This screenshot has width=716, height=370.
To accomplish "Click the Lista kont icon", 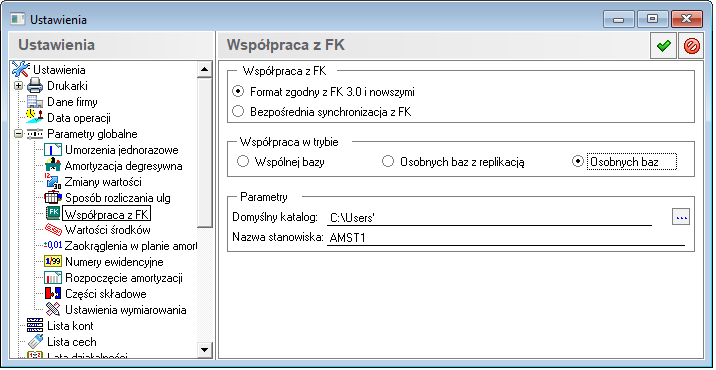I will pos(35,326).
